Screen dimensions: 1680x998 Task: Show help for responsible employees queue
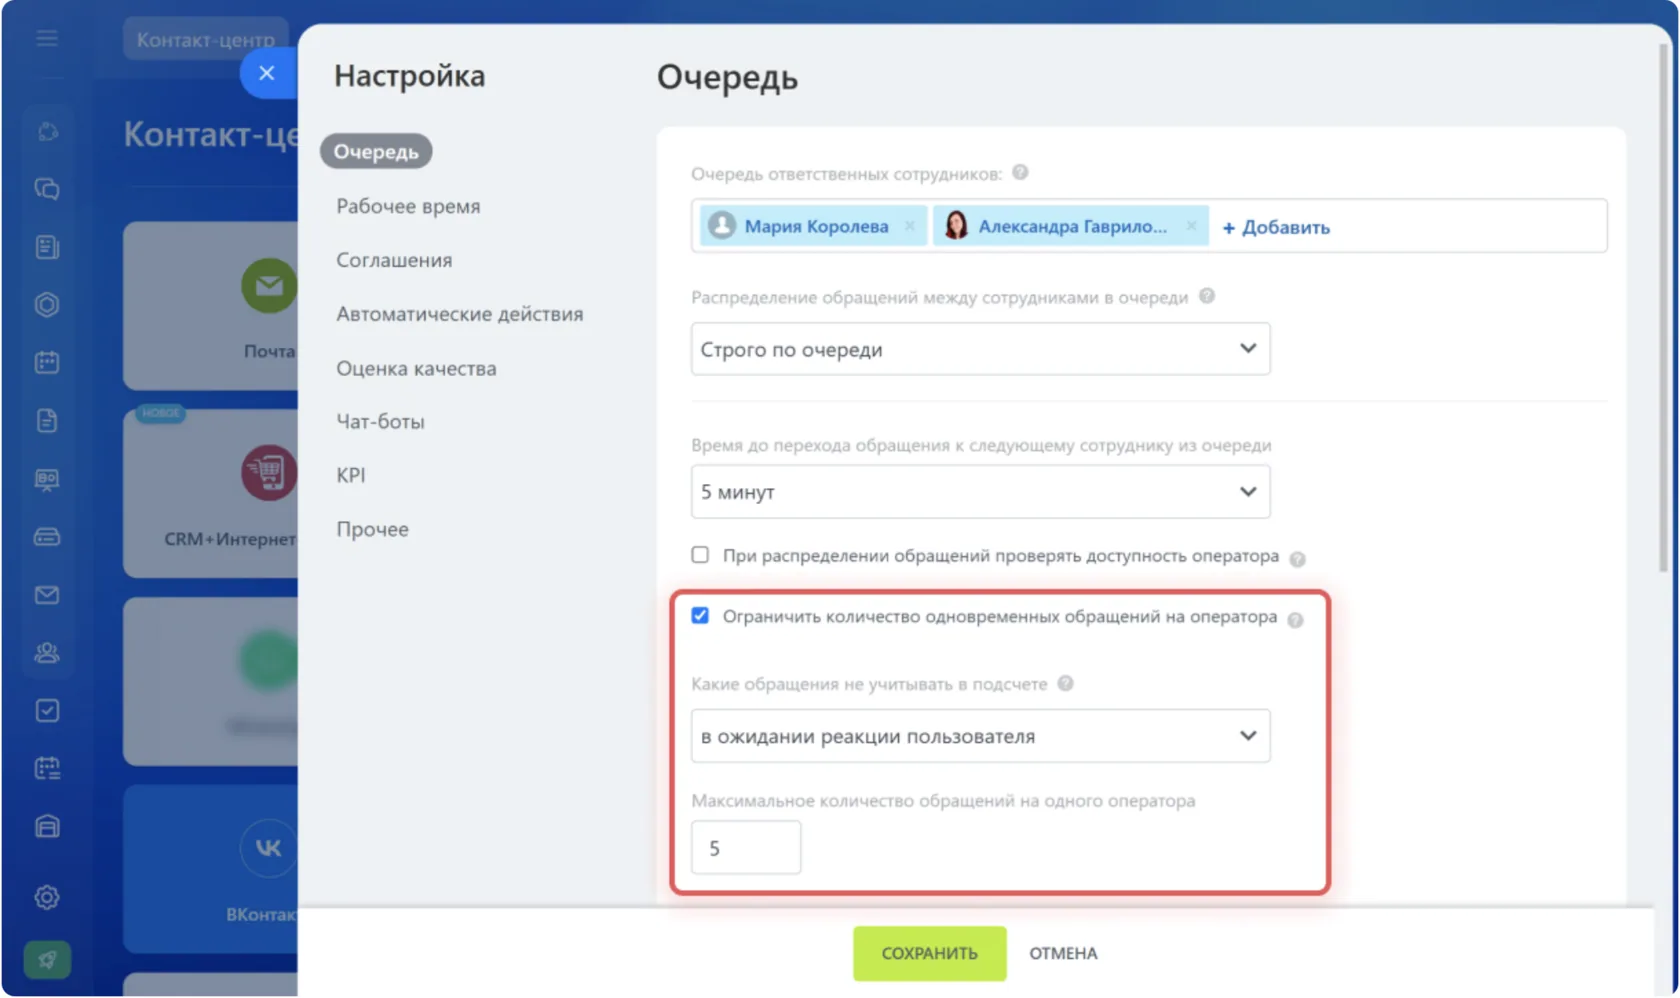coord(1020,172)
